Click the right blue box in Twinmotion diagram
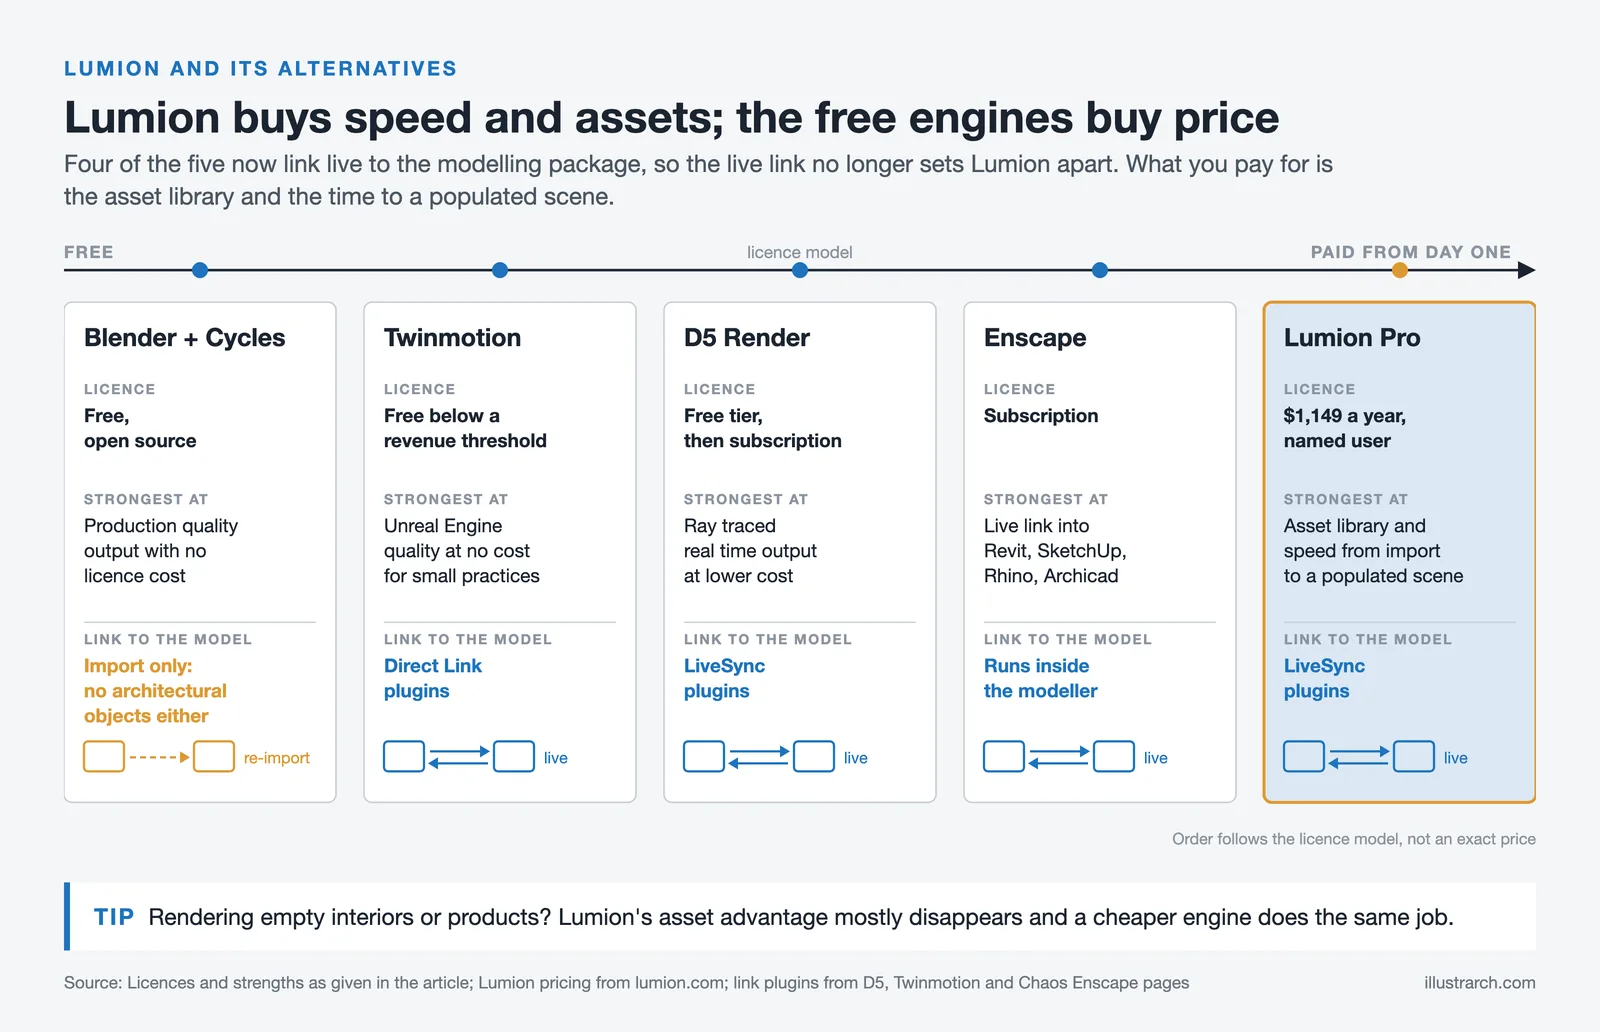The height and width of the screenshot is (1032, 1600). click(514, 756)
